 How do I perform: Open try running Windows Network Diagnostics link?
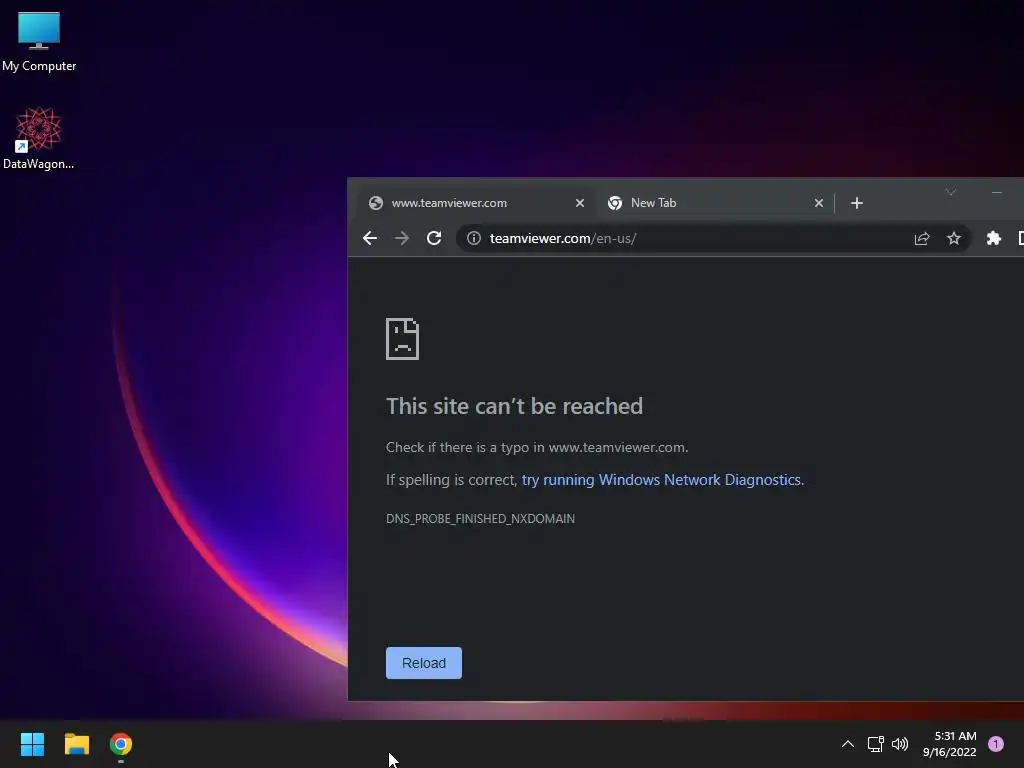coord(661,480)
